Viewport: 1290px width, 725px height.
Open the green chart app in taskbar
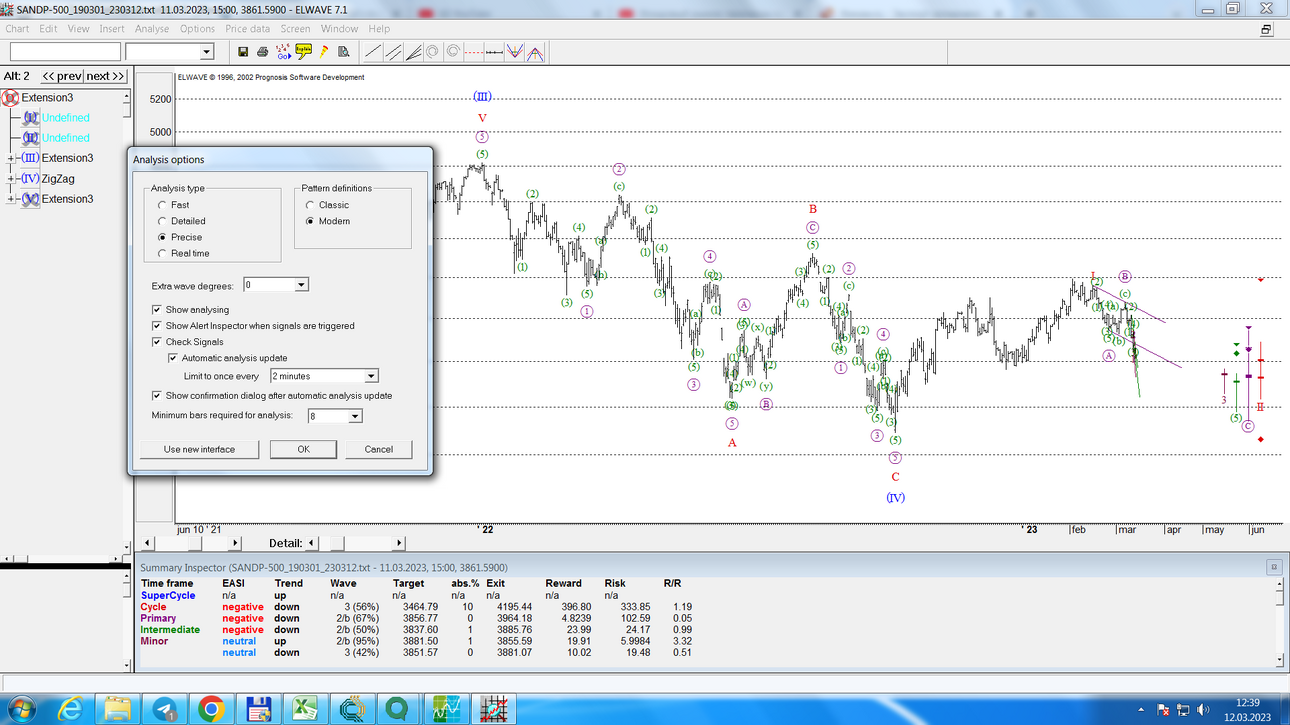pyautogui.click(x=446, y=709)
